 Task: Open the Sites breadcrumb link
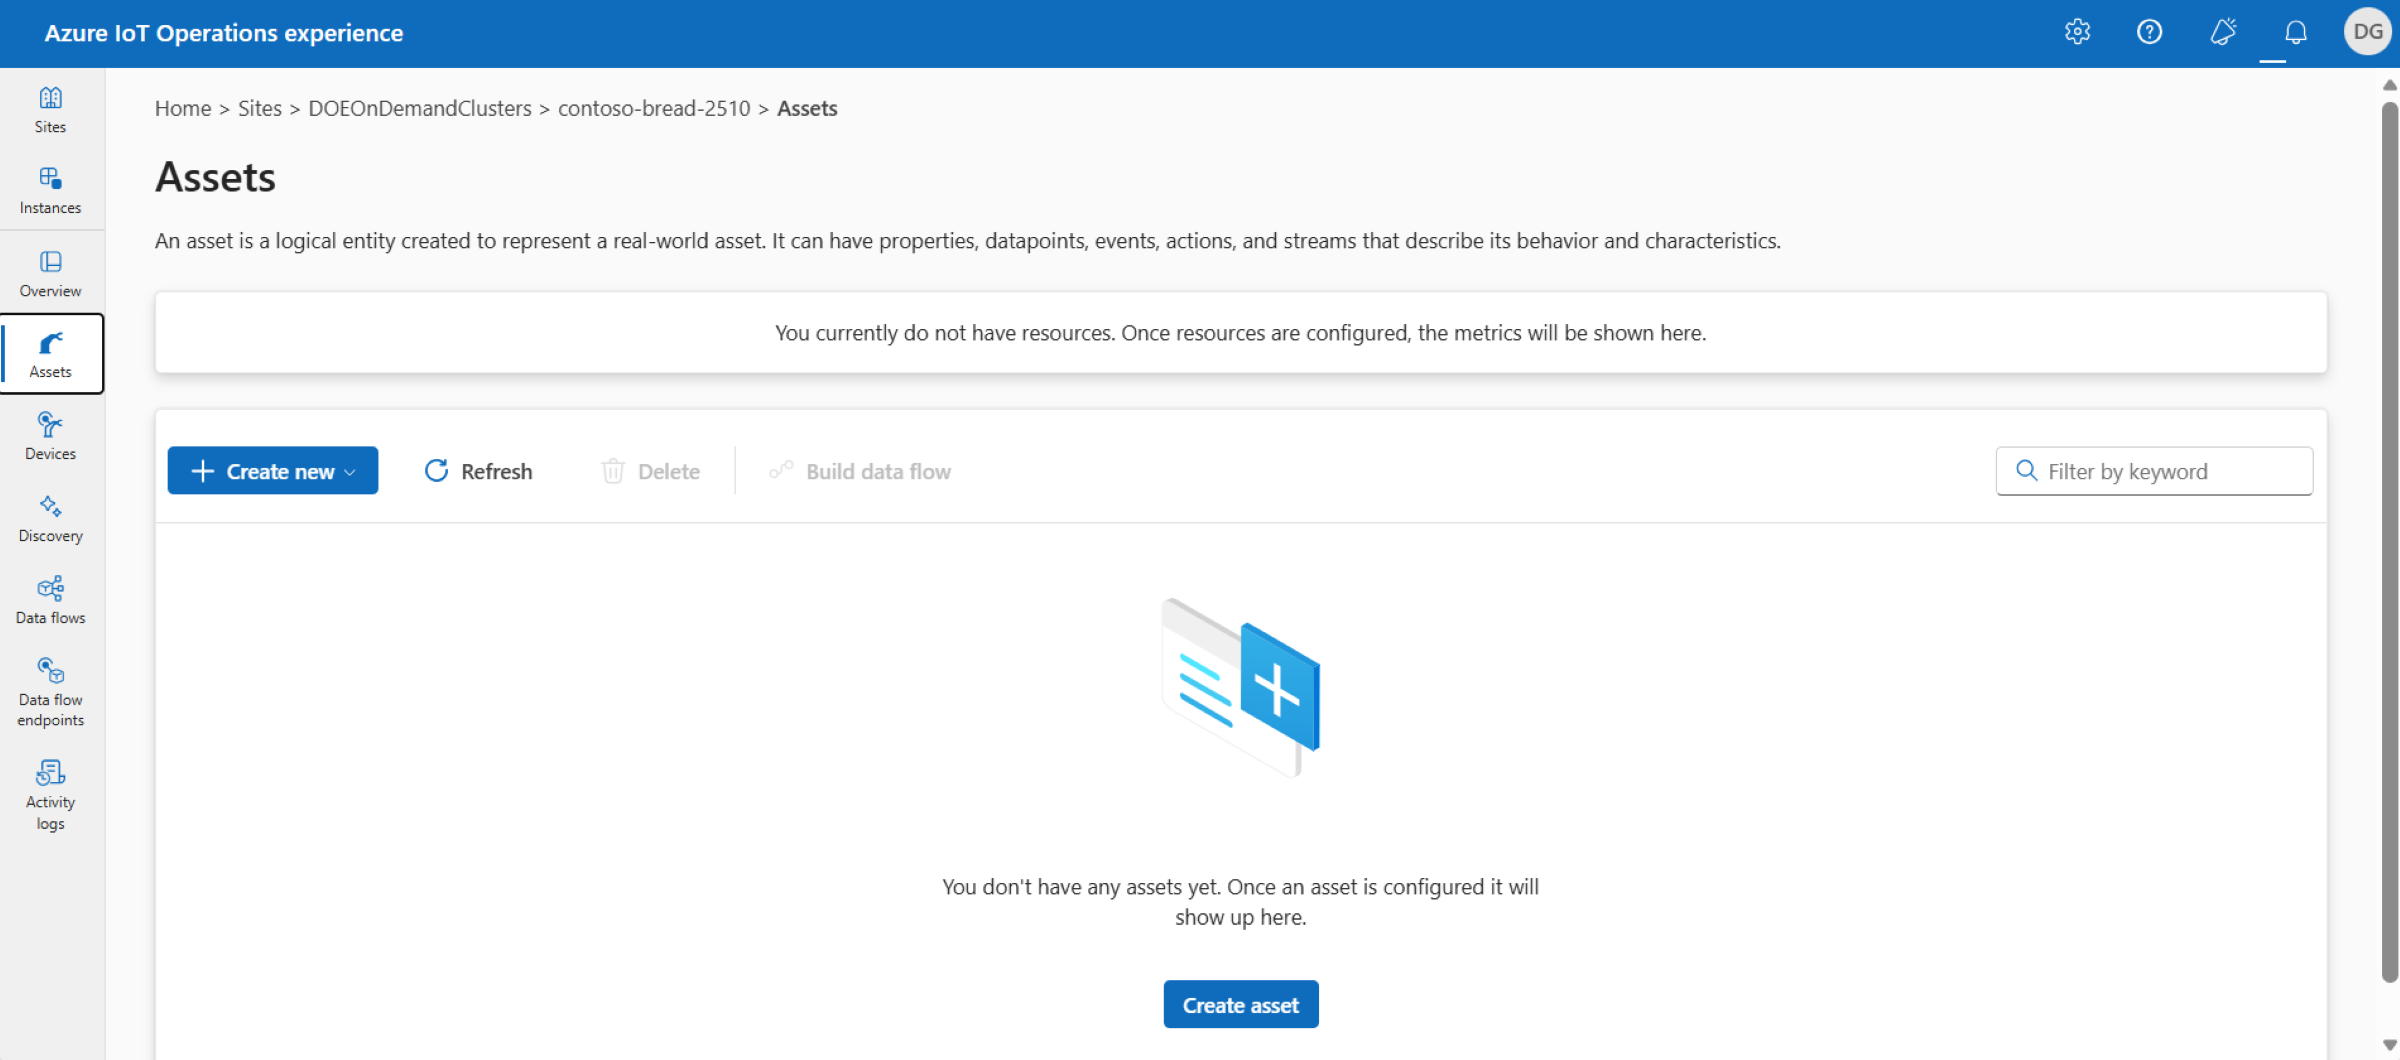260,108
